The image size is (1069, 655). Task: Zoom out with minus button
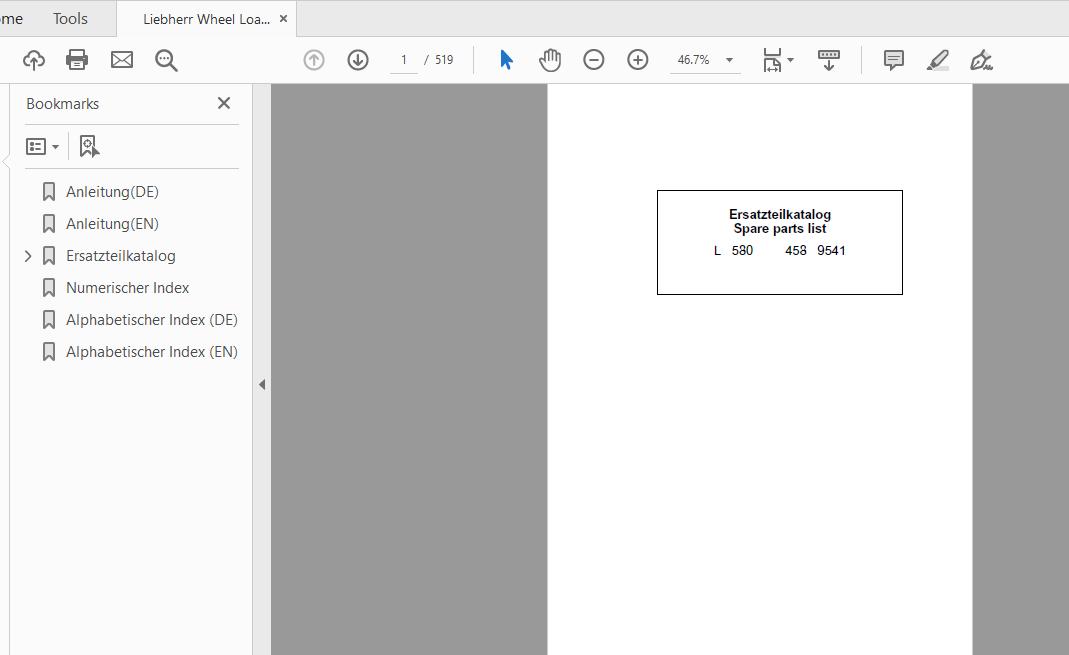[594, 60]
